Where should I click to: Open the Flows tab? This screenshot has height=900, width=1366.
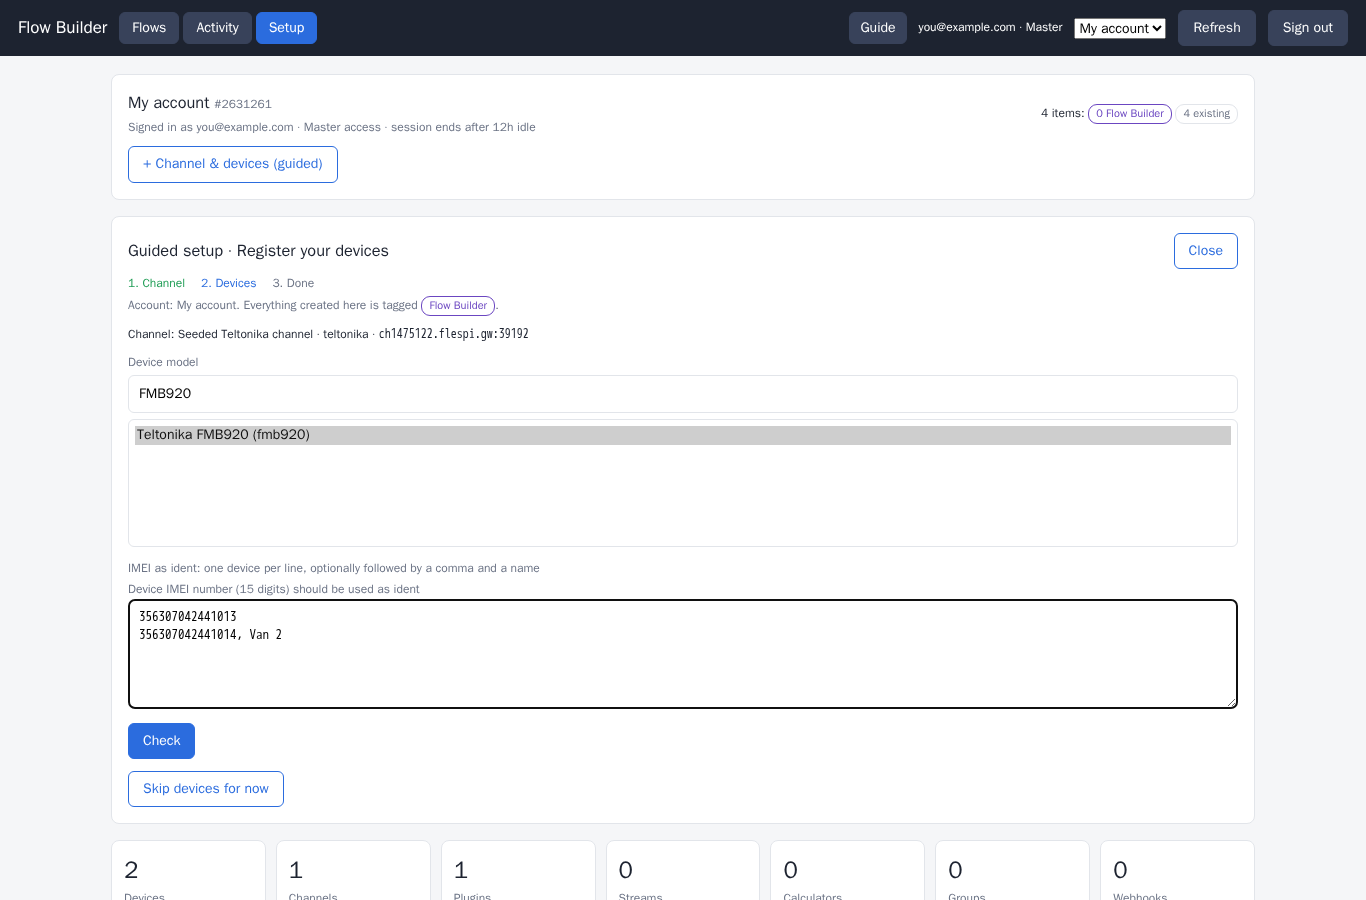coord(149,28)
